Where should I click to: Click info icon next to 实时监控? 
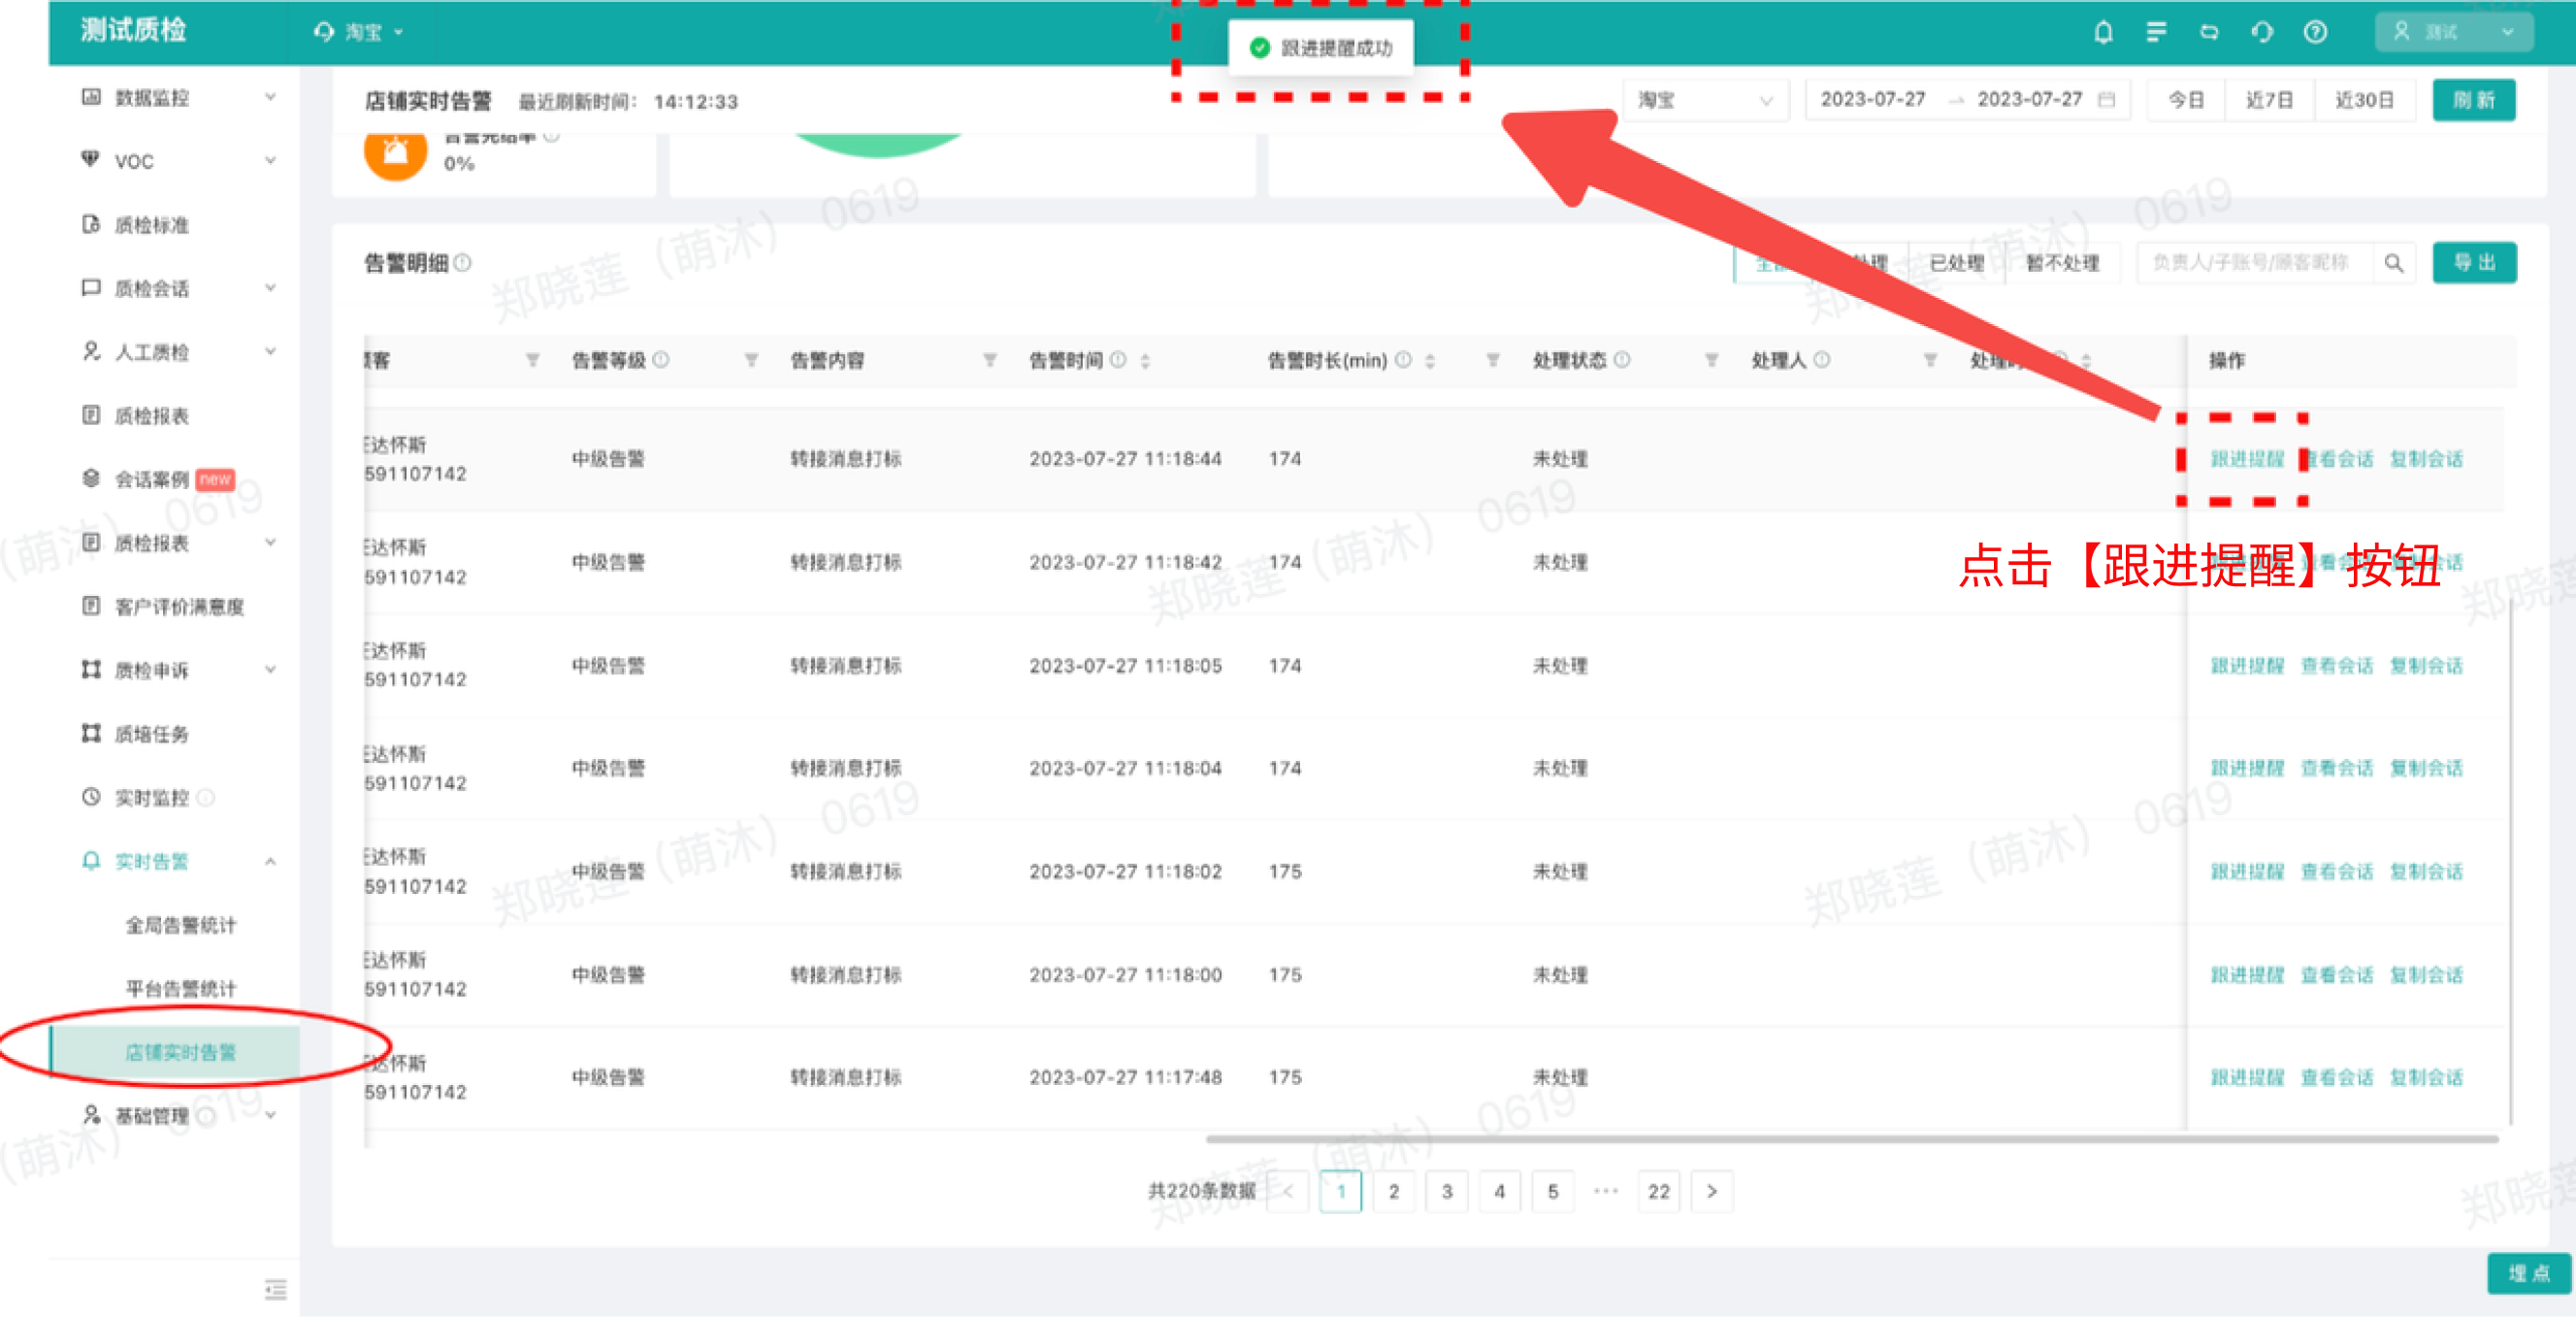(x=205, y=798)
